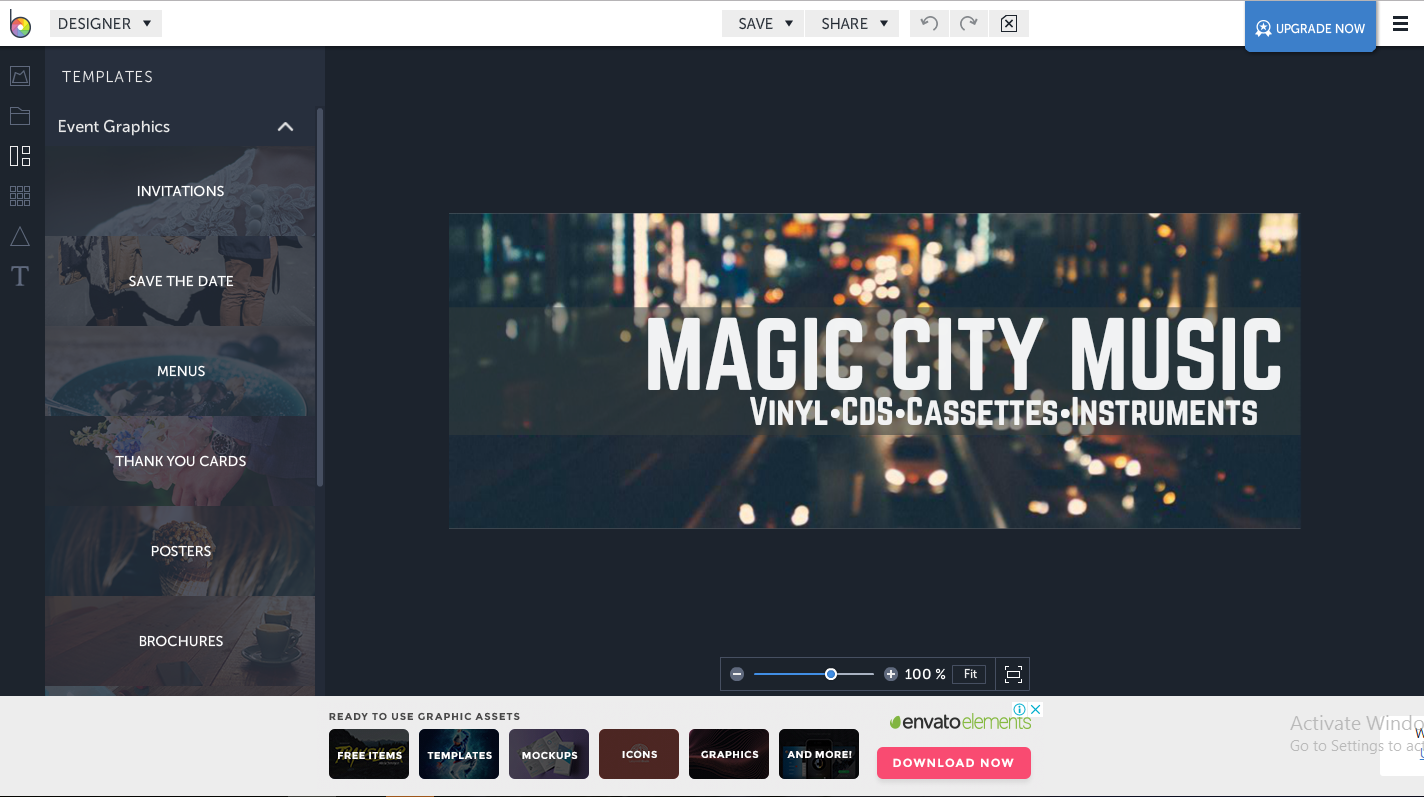Select the Text tool icon
This screenshot has height=797, width=1424.
[20, 277]
